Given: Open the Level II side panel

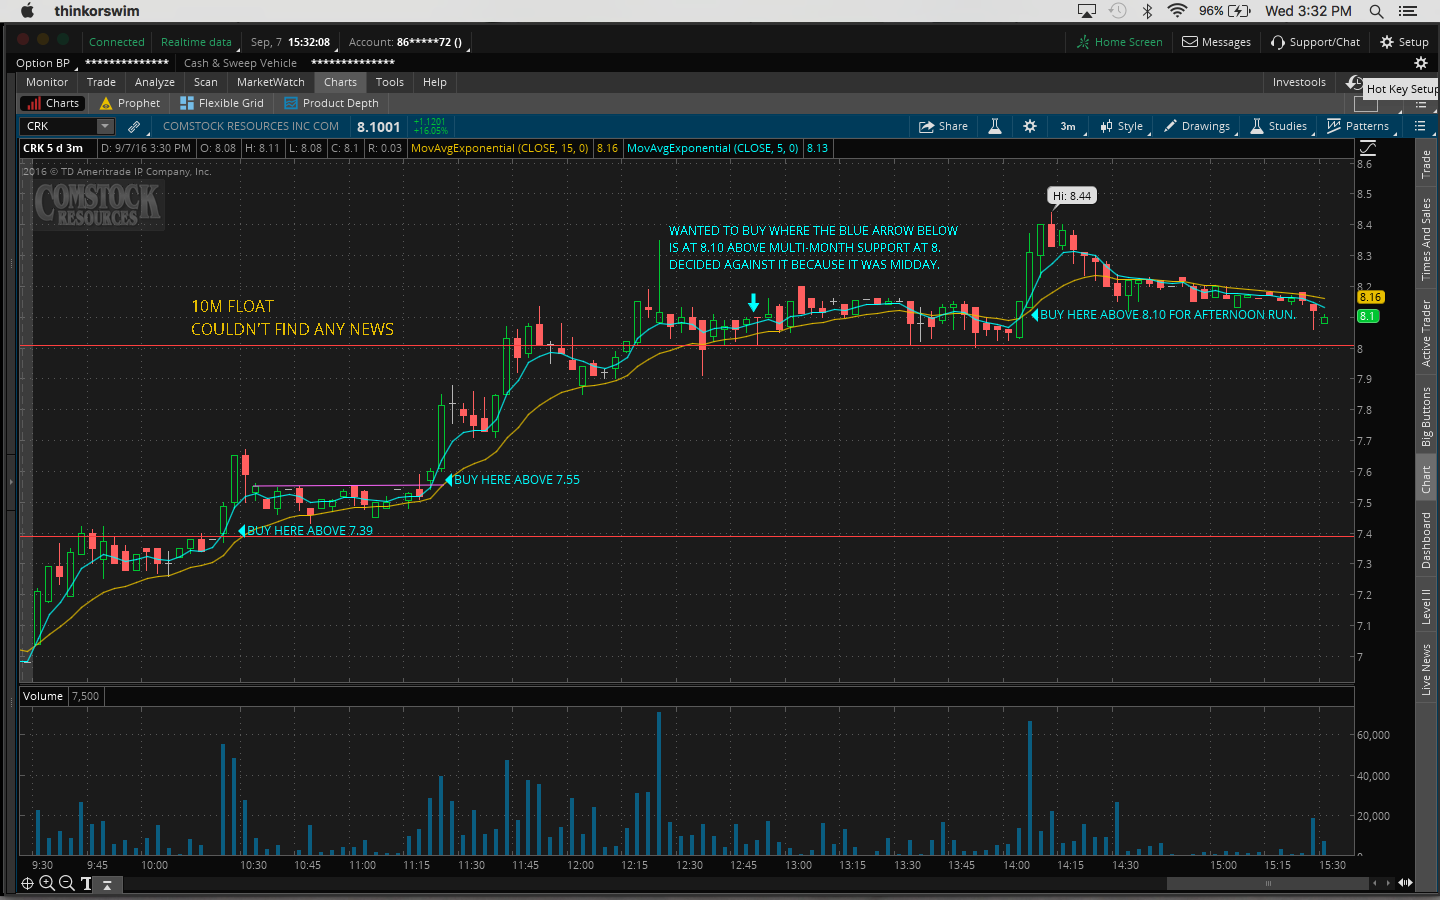Looking at the screenshot, I should coord(1426,607).
